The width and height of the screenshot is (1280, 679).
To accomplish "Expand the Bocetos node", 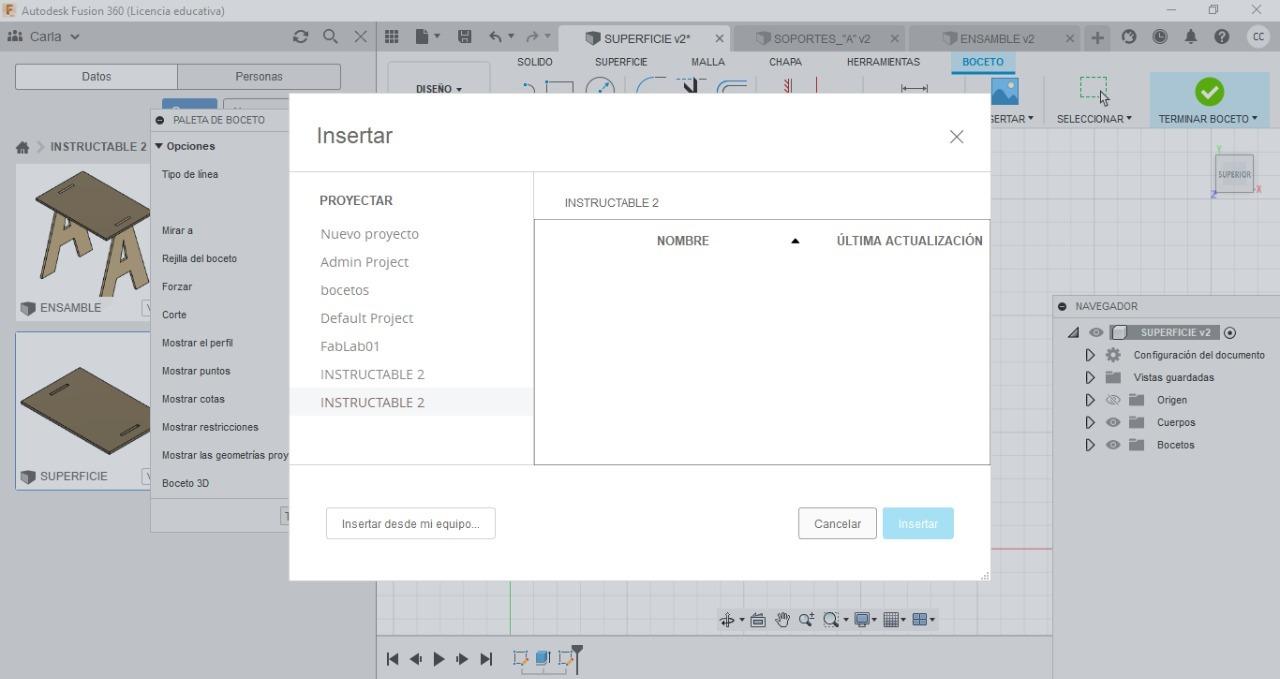I will coord(1090,445).
